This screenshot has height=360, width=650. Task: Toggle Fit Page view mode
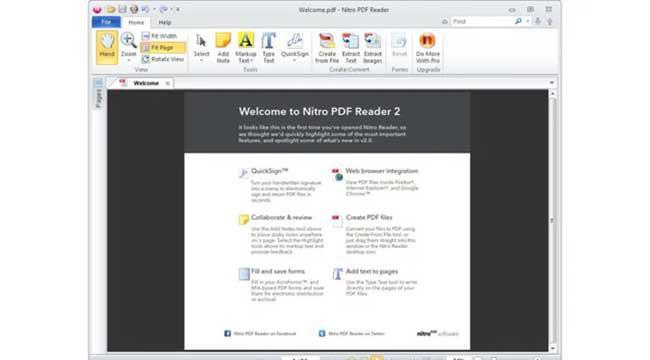(162, 48)
